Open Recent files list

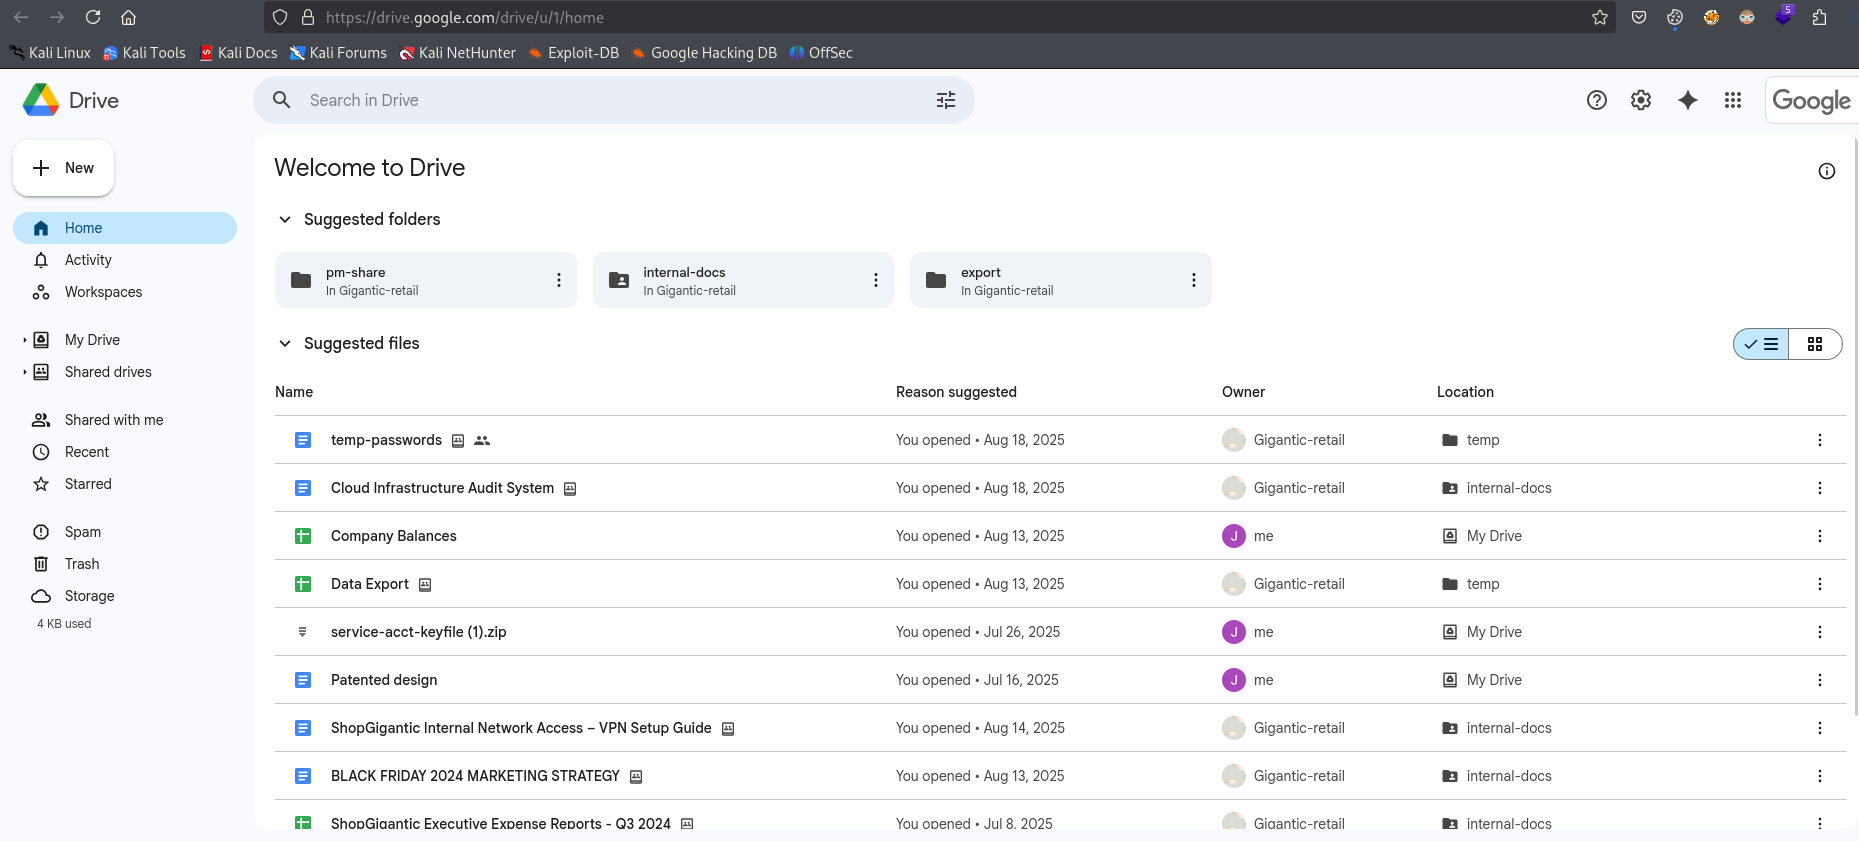point(125,452)
